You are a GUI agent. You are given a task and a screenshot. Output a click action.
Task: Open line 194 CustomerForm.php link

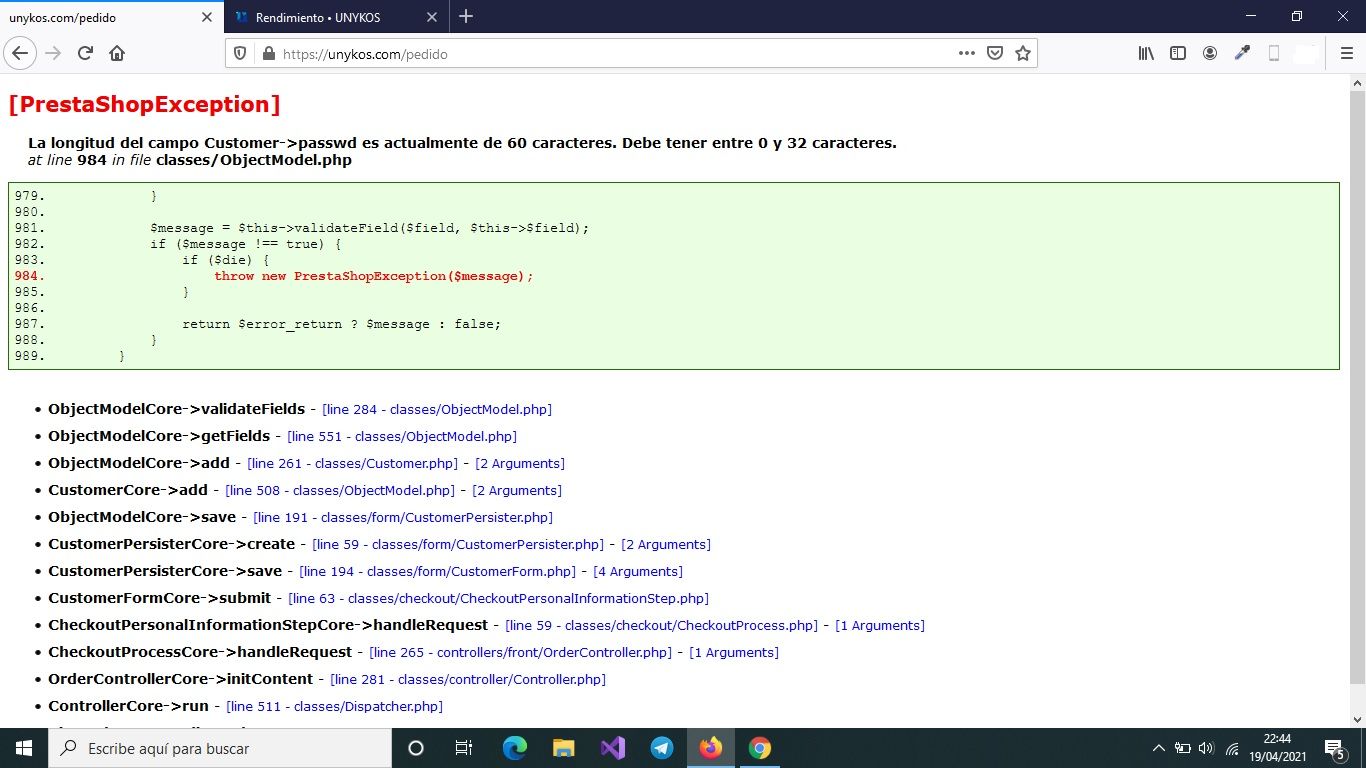[437, 571]
